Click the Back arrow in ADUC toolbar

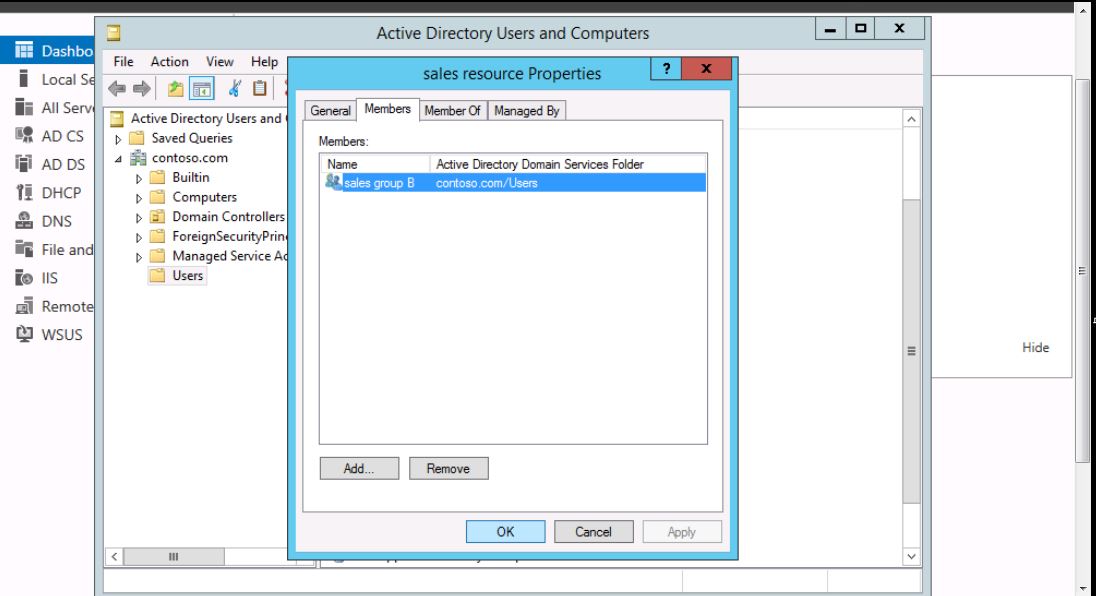pos(117,89)
